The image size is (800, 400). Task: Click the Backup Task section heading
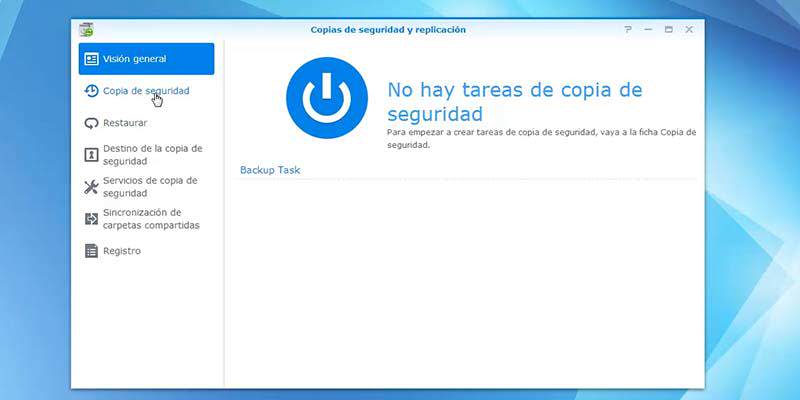[x=270, y=170]
